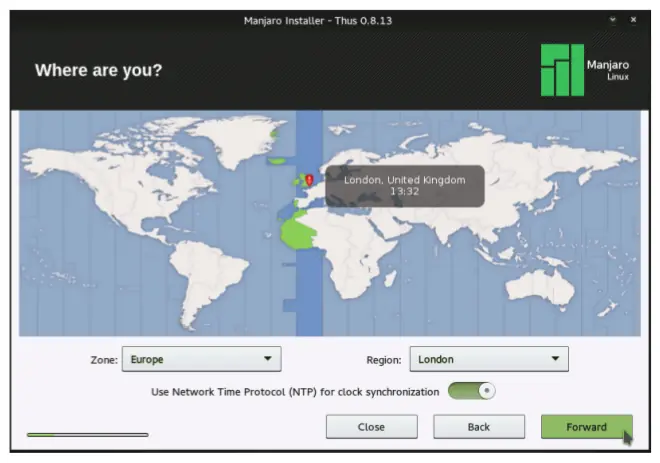Click the titlebar minimize arrow icon

point(613,19)
